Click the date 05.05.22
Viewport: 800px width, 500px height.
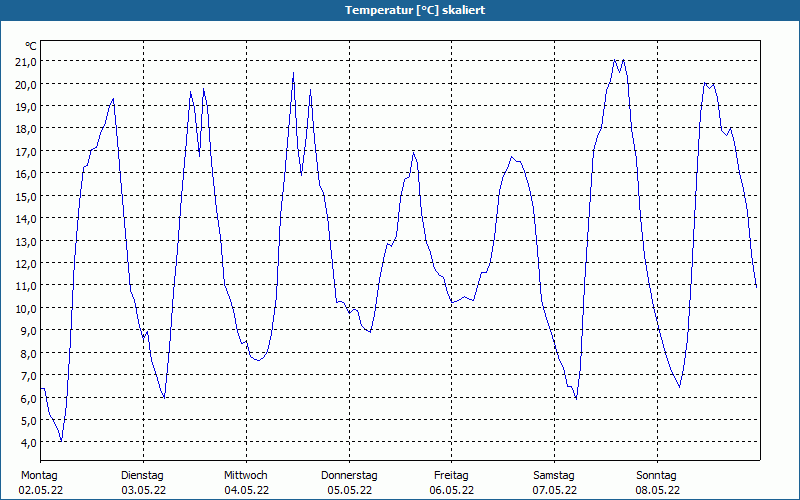[x=349, y=491]
